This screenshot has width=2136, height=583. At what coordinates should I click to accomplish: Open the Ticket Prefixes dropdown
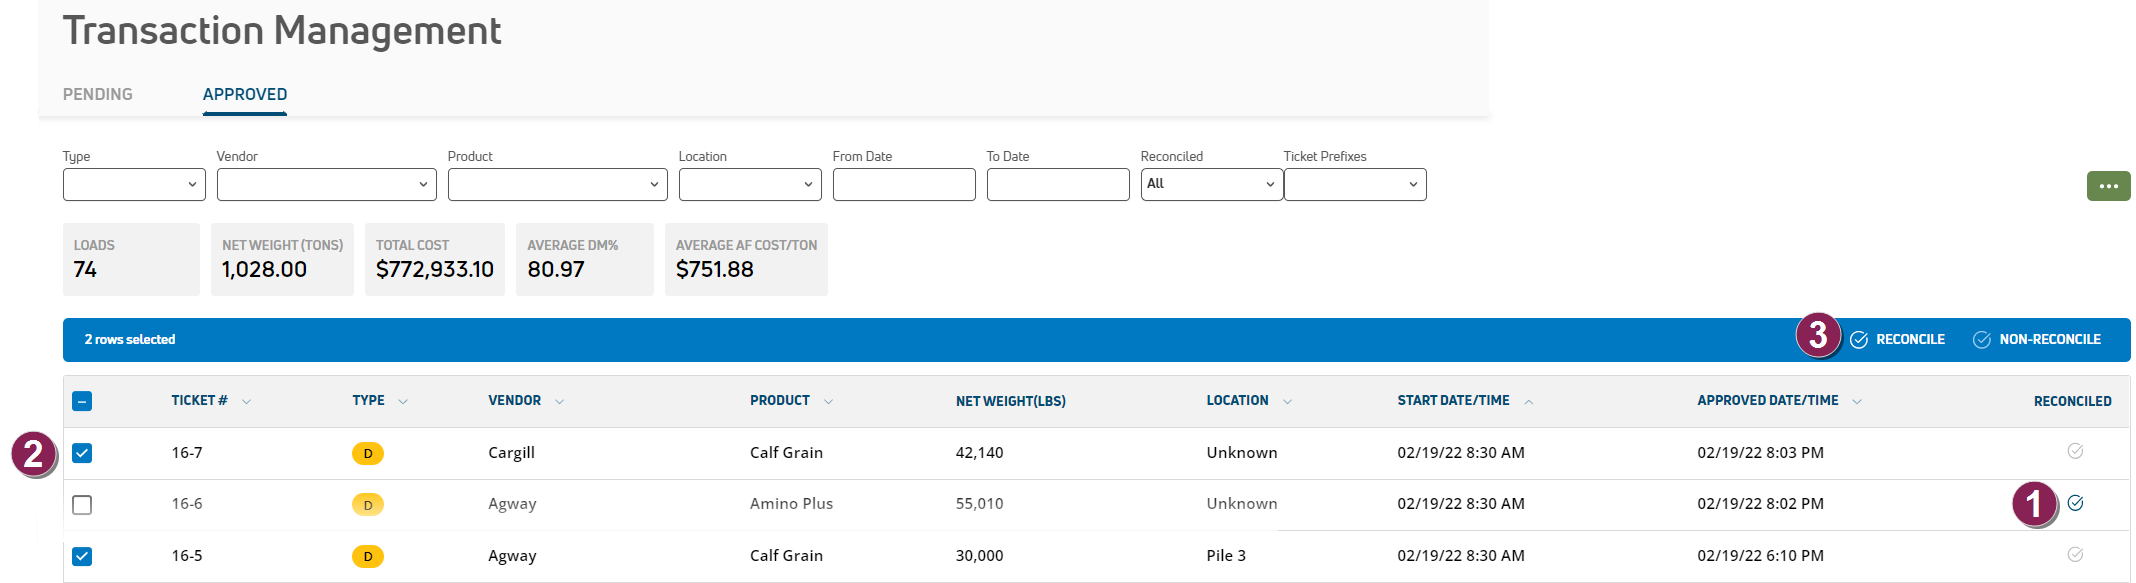click(x=1354, y=184)
